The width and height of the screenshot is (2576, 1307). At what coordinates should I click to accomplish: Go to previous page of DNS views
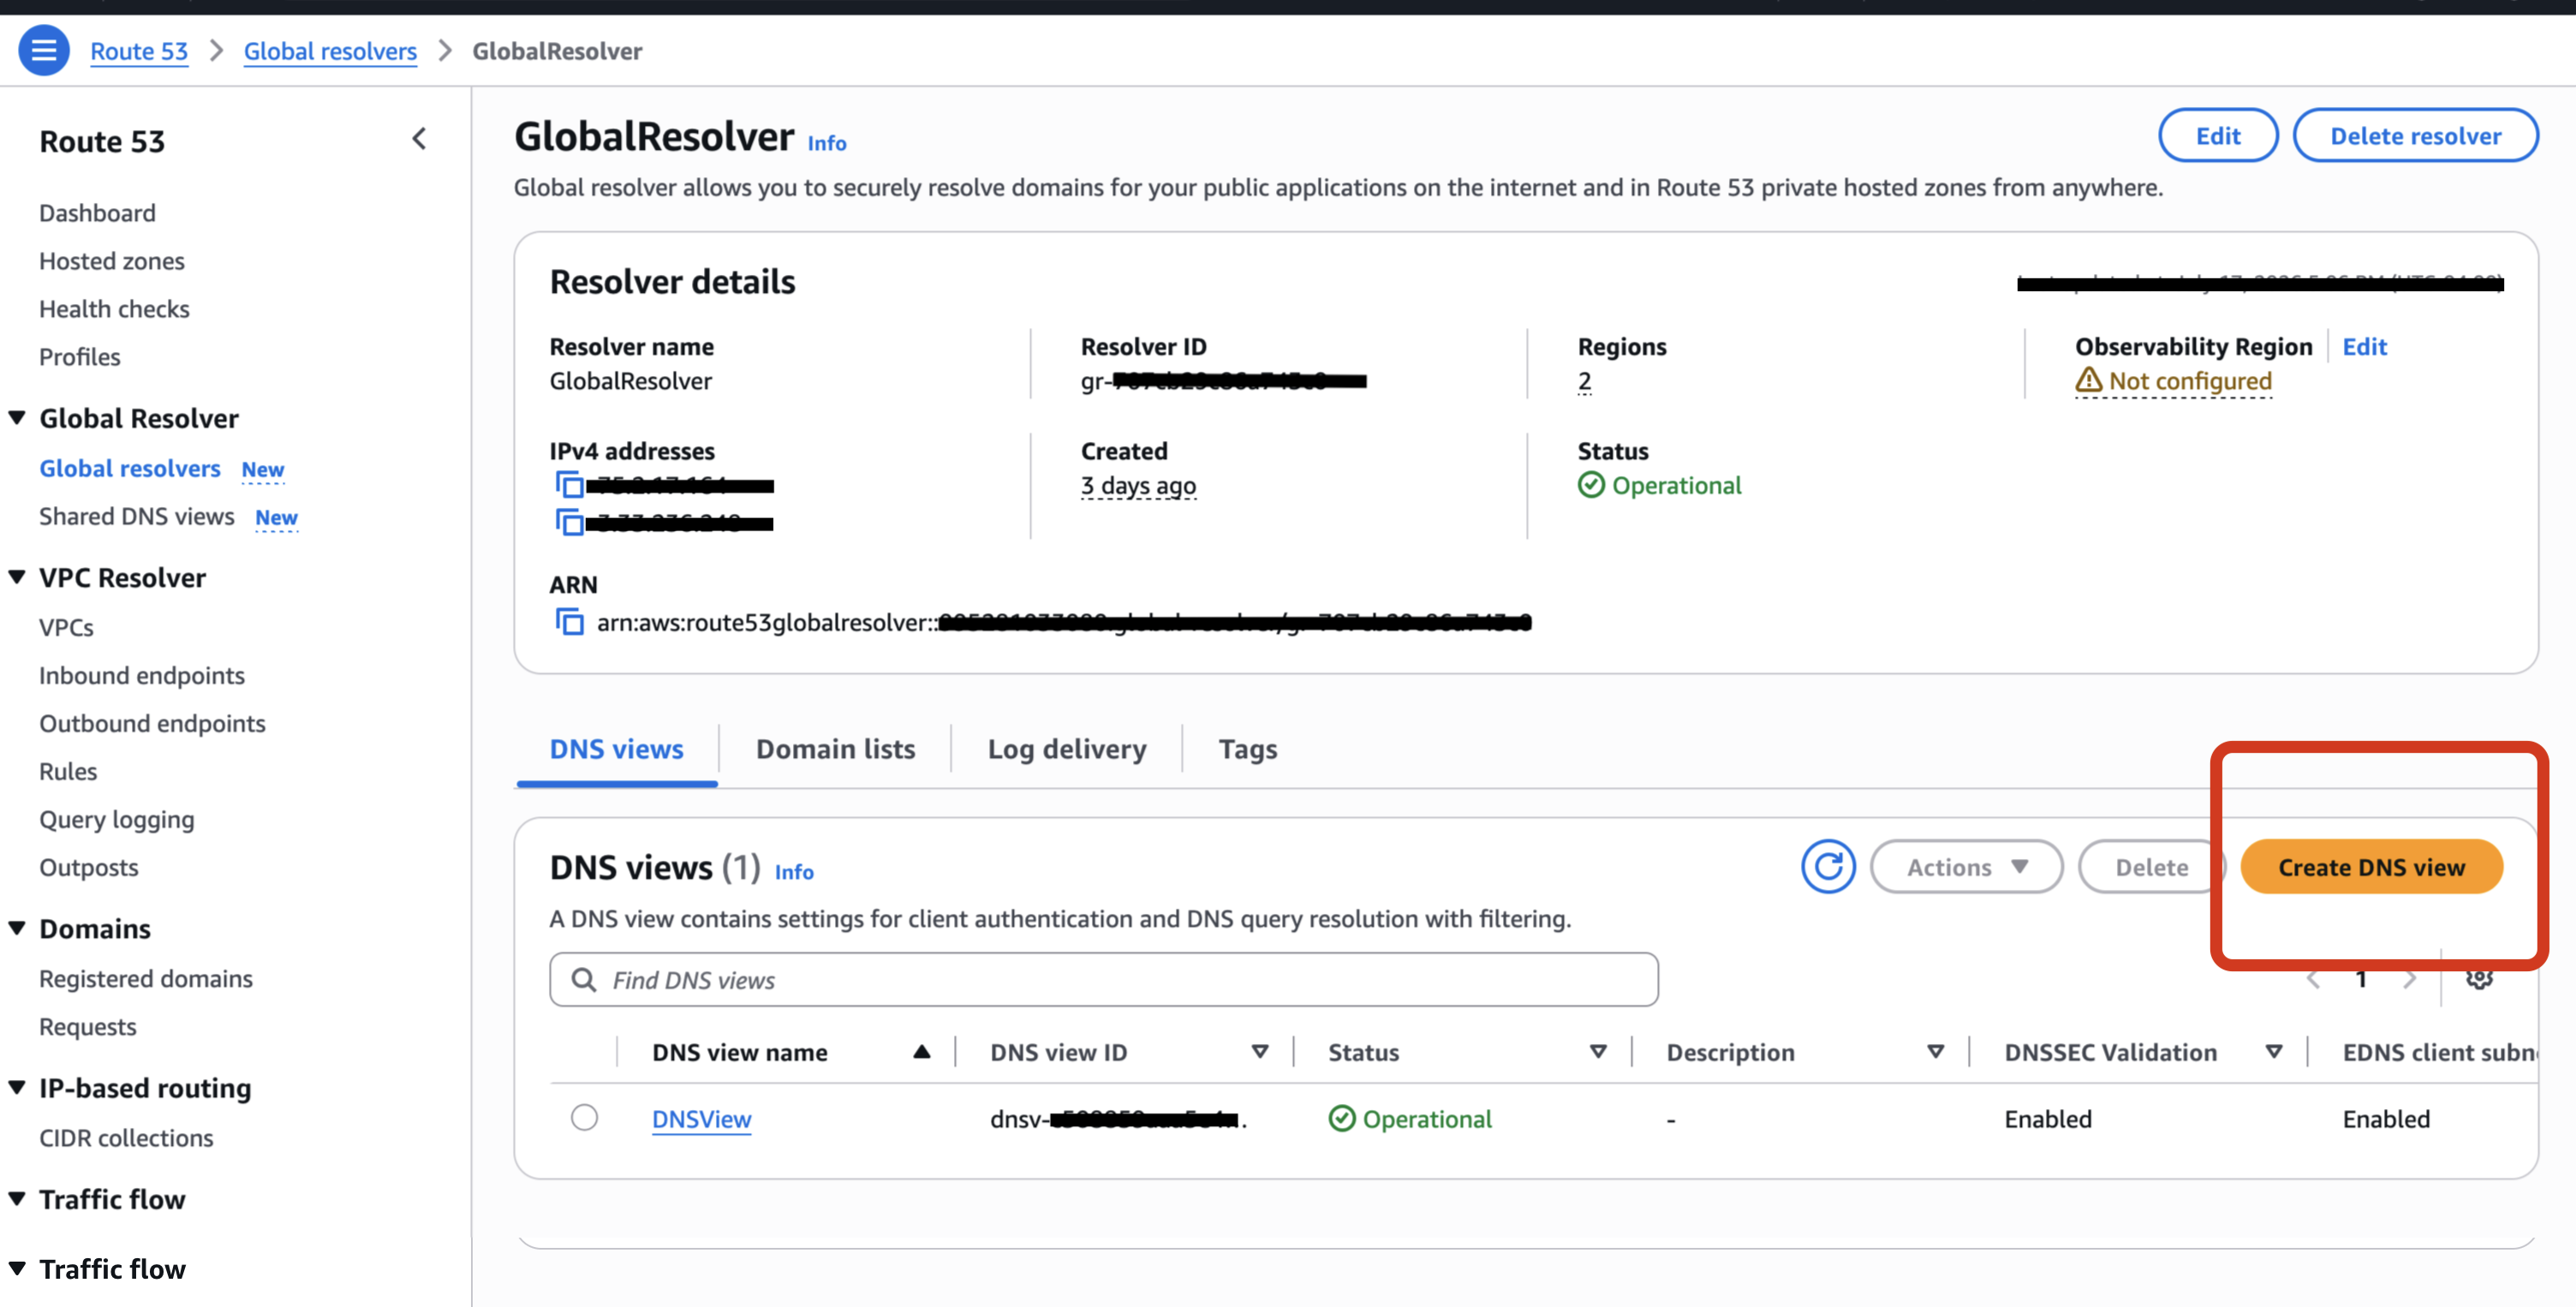tap(2313, 980)
